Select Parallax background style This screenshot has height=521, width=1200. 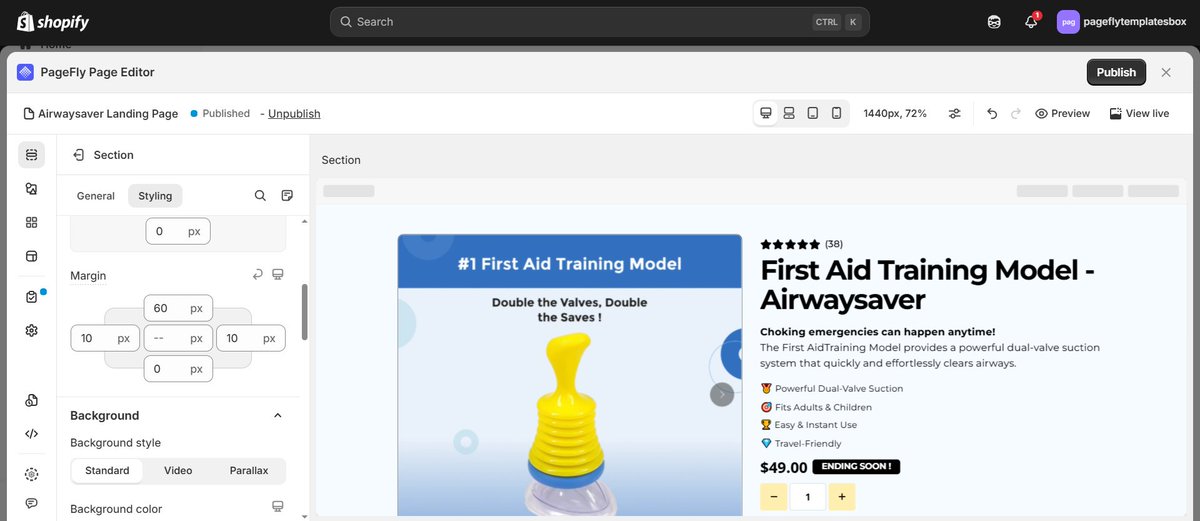(x=249, y=471)
